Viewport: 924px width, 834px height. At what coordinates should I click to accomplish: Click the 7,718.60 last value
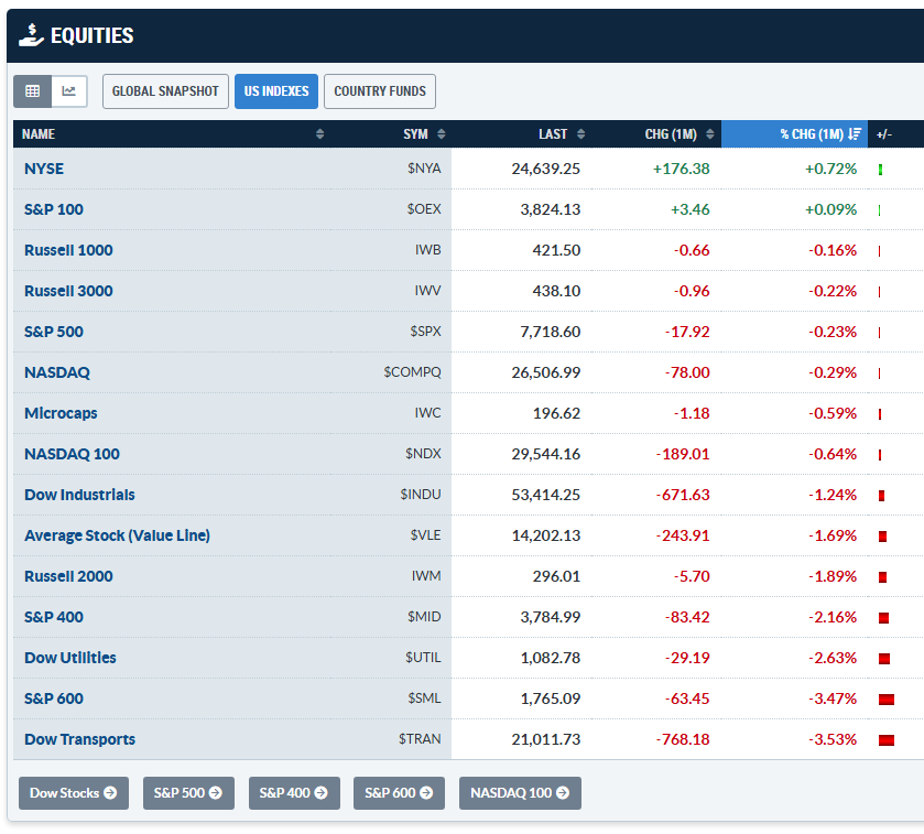tap(550, 331)
